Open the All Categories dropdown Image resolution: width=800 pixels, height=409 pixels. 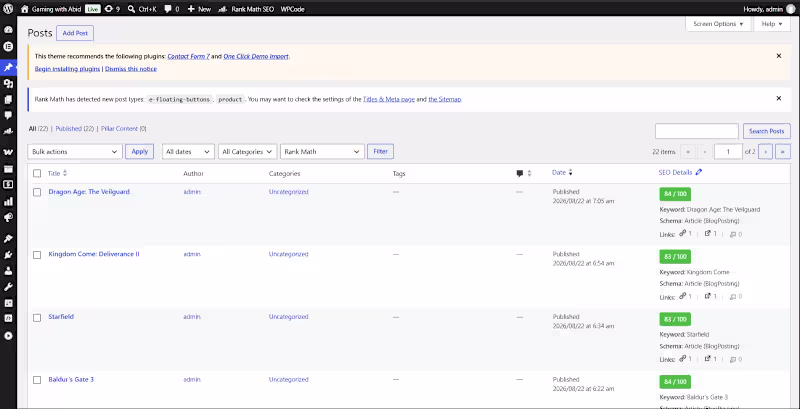247,151
